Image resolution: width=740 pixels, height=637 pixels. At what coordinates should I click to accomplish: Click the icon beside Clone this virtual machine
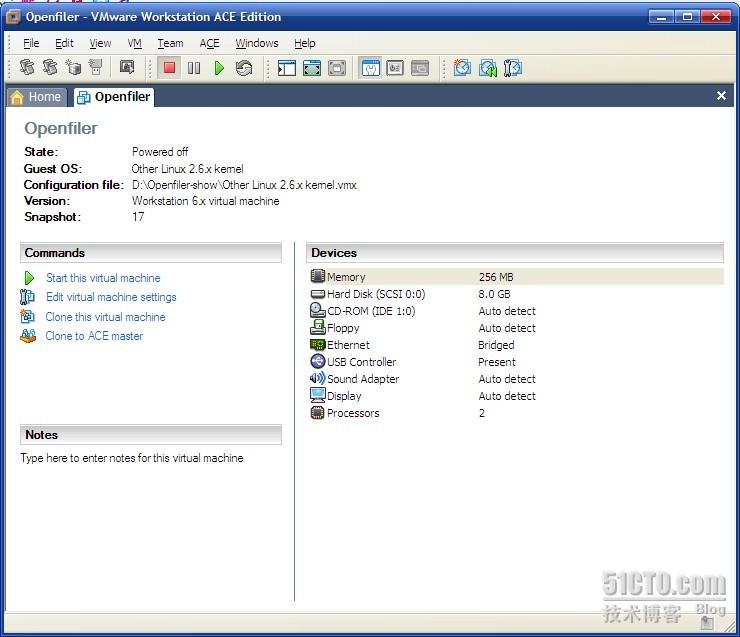click(x=27, y=316)
